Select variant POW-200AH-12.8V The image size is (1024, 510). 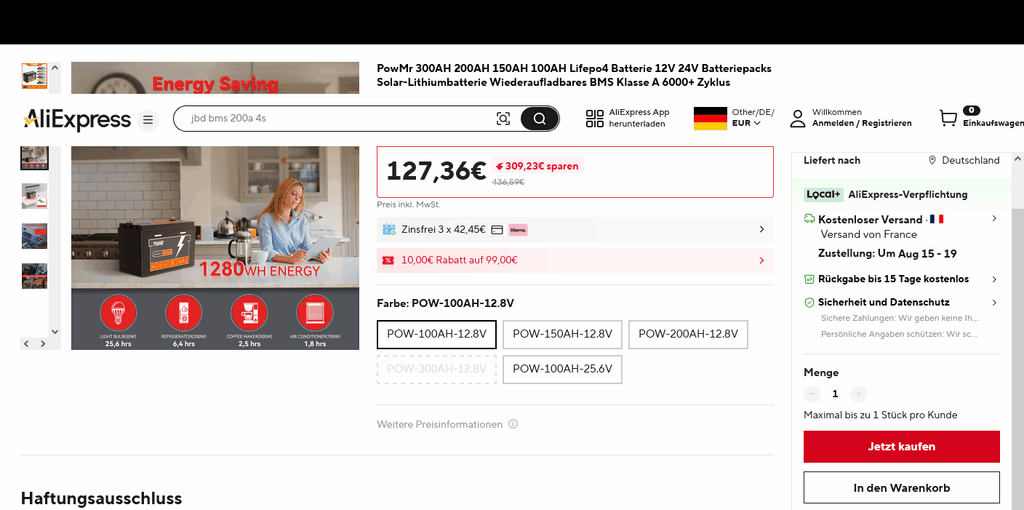tap(688, 334)
